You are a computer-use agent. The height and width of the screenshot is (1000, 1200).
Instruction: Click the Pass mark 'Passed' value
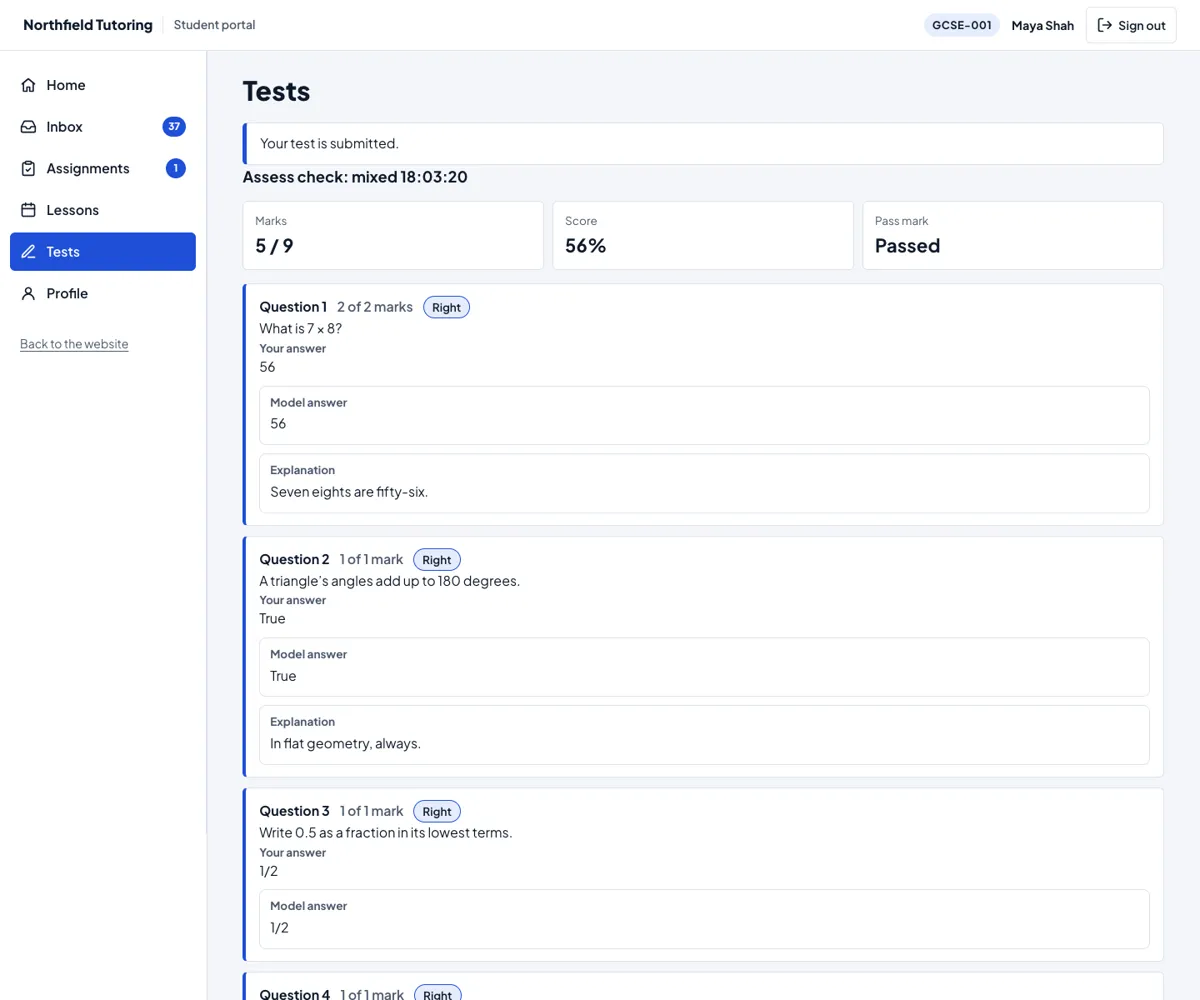(908, 246)
